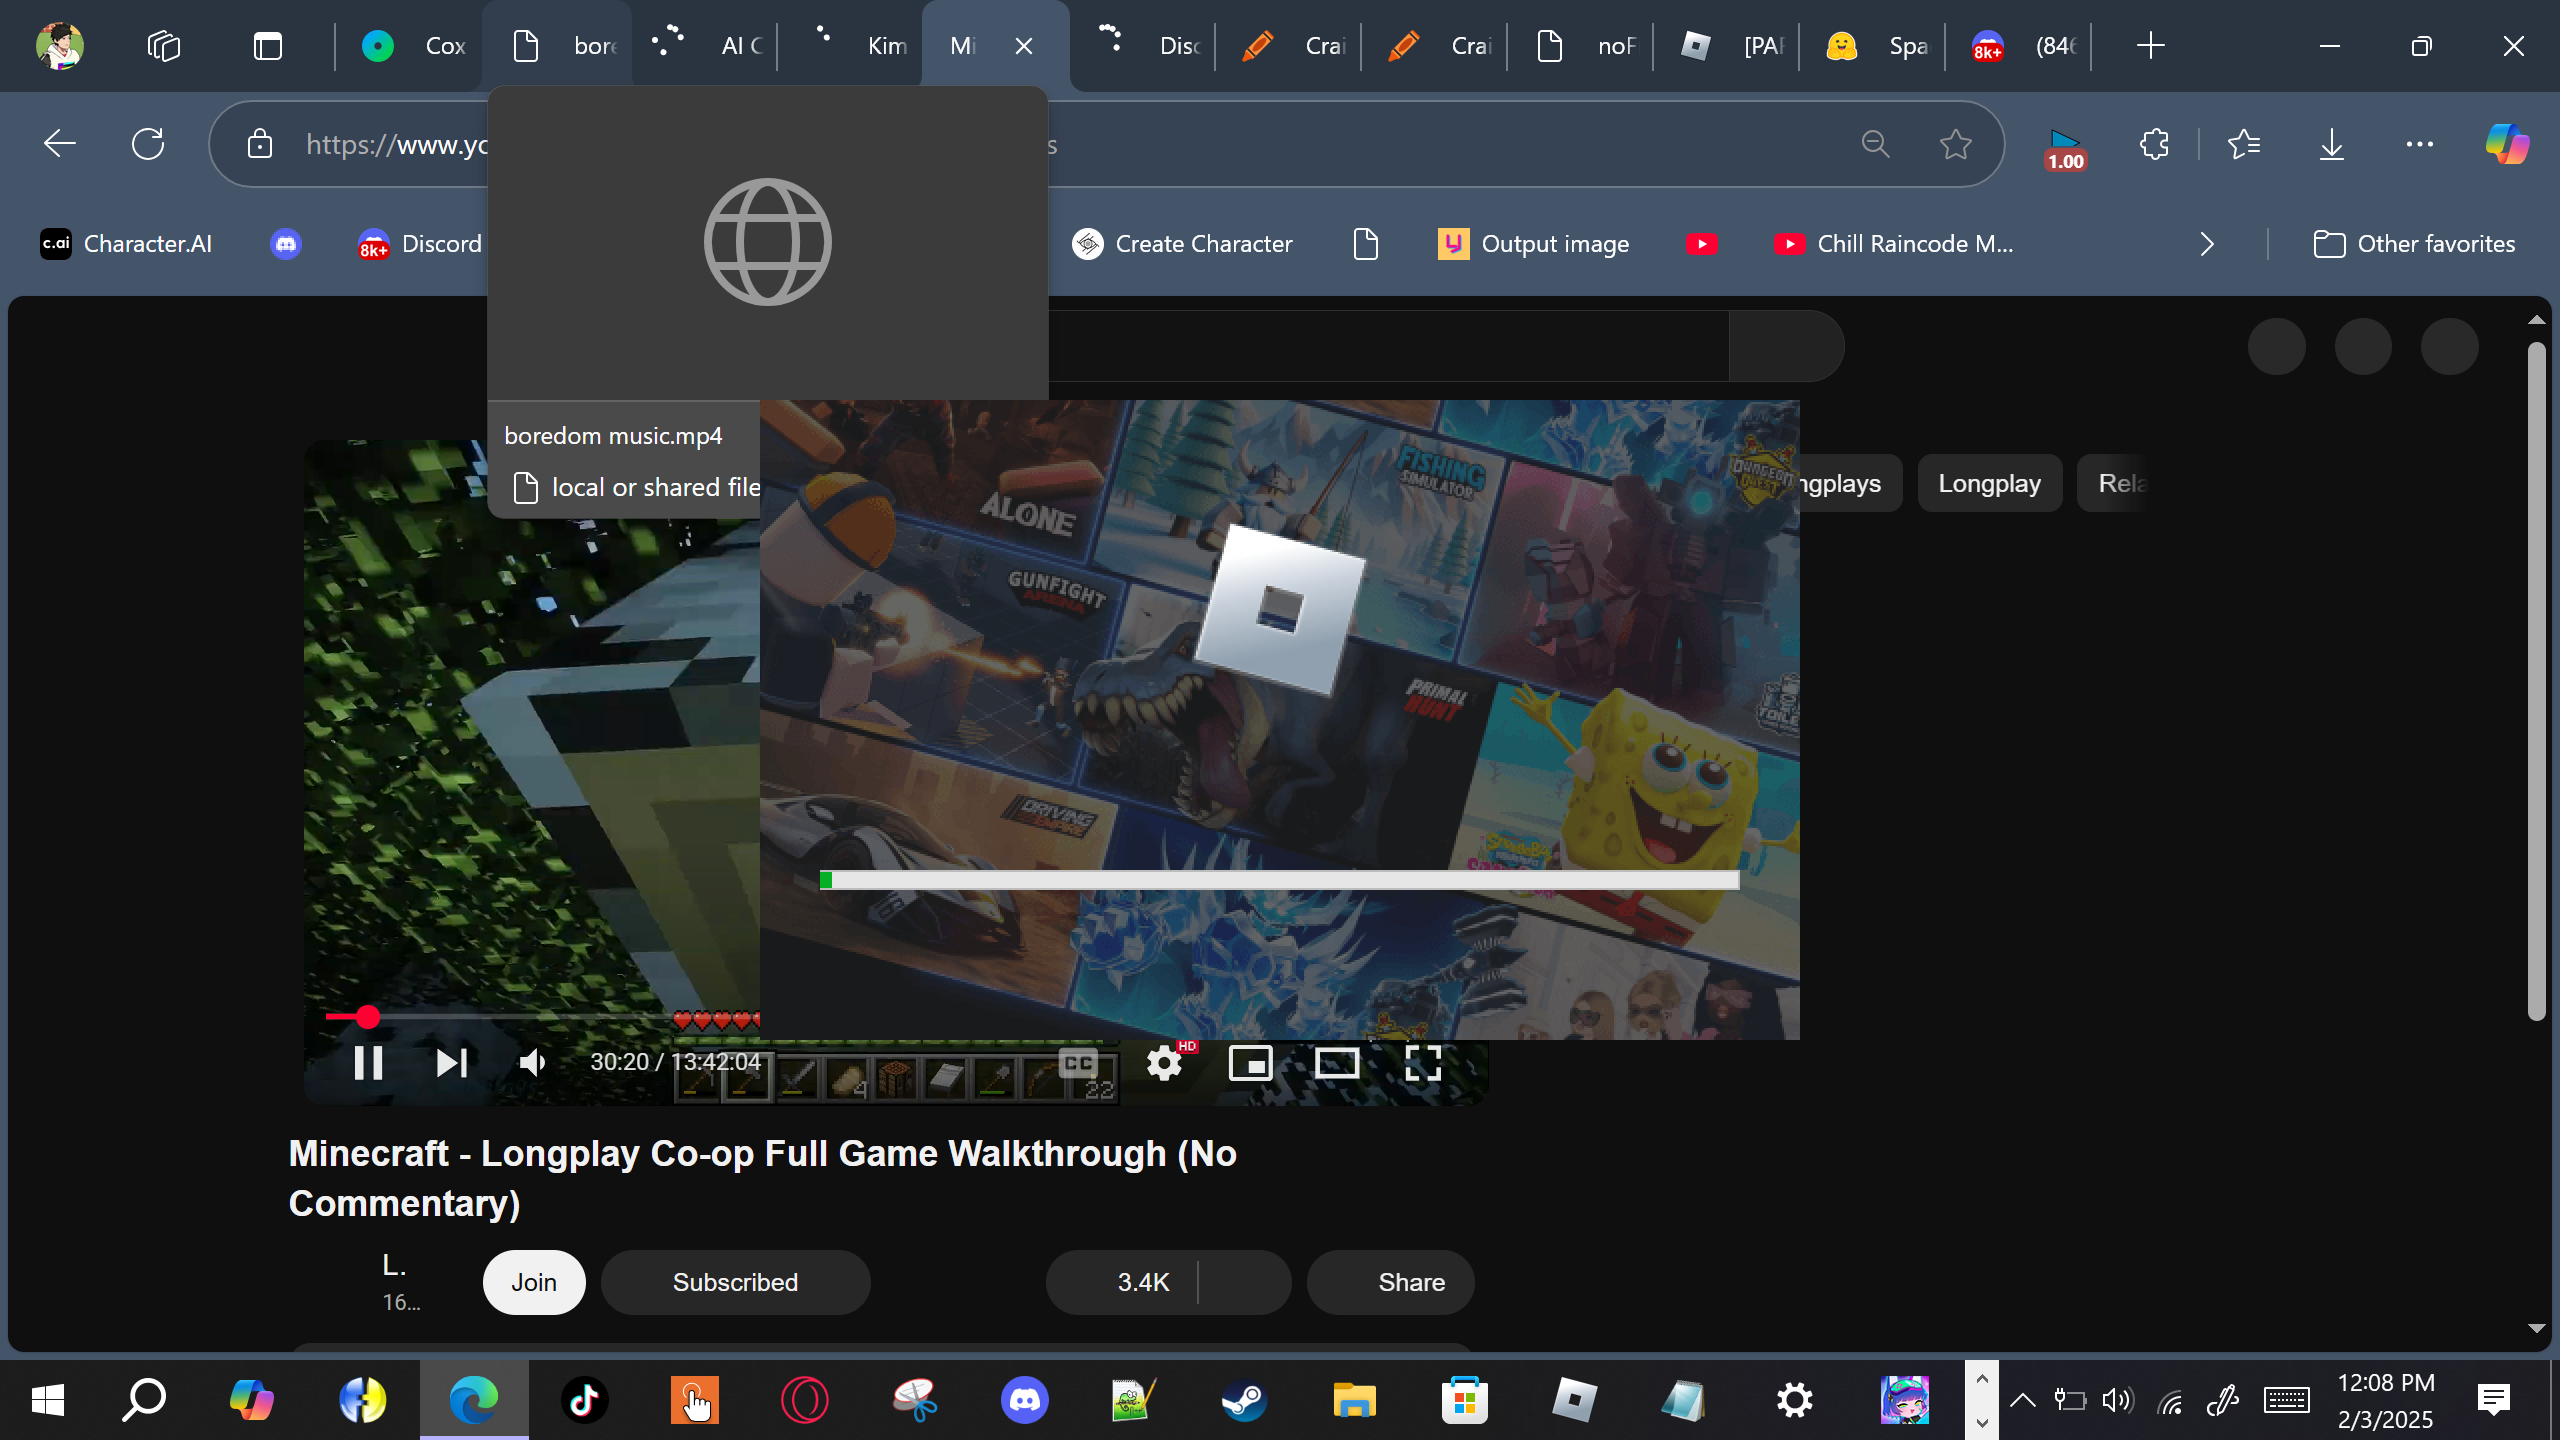Open Edge Settings and more menu
This screenshot has height=1440, width=2560.
pyautogui.click(x=2419, y=144)
